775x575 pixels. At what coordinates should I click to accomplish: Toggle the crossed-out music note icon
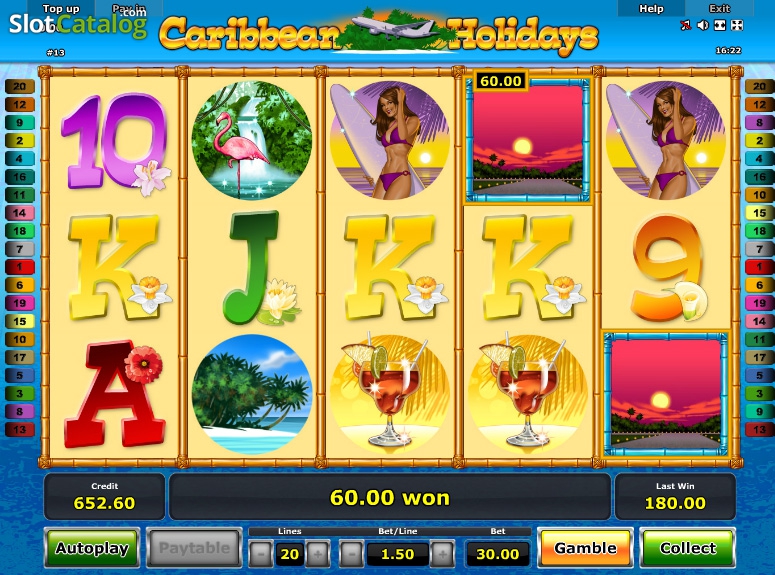(x=686, y=25)
